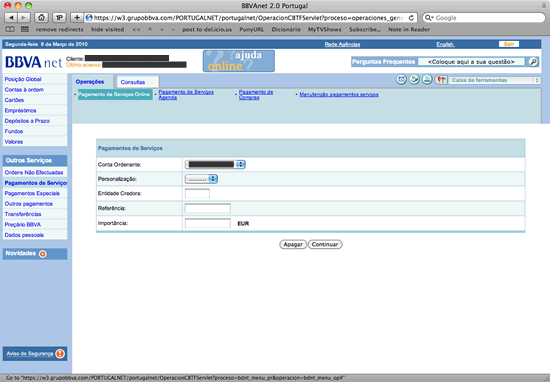The image size is (550, 382).
Task: Open Manutenção pagamentos serviços link
Action: pyautogui.click(x=339, y=94)
